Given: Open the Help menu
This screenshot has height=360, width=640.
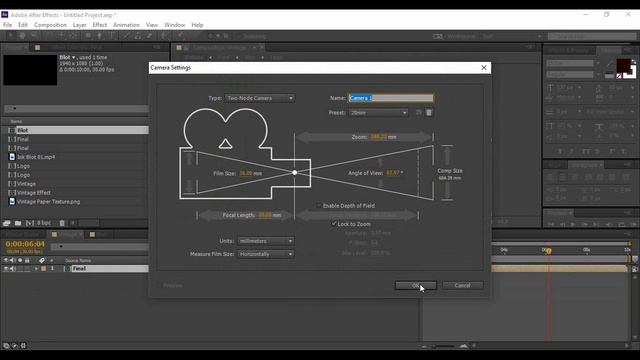Looking at the screenshot, I should 197,25.
